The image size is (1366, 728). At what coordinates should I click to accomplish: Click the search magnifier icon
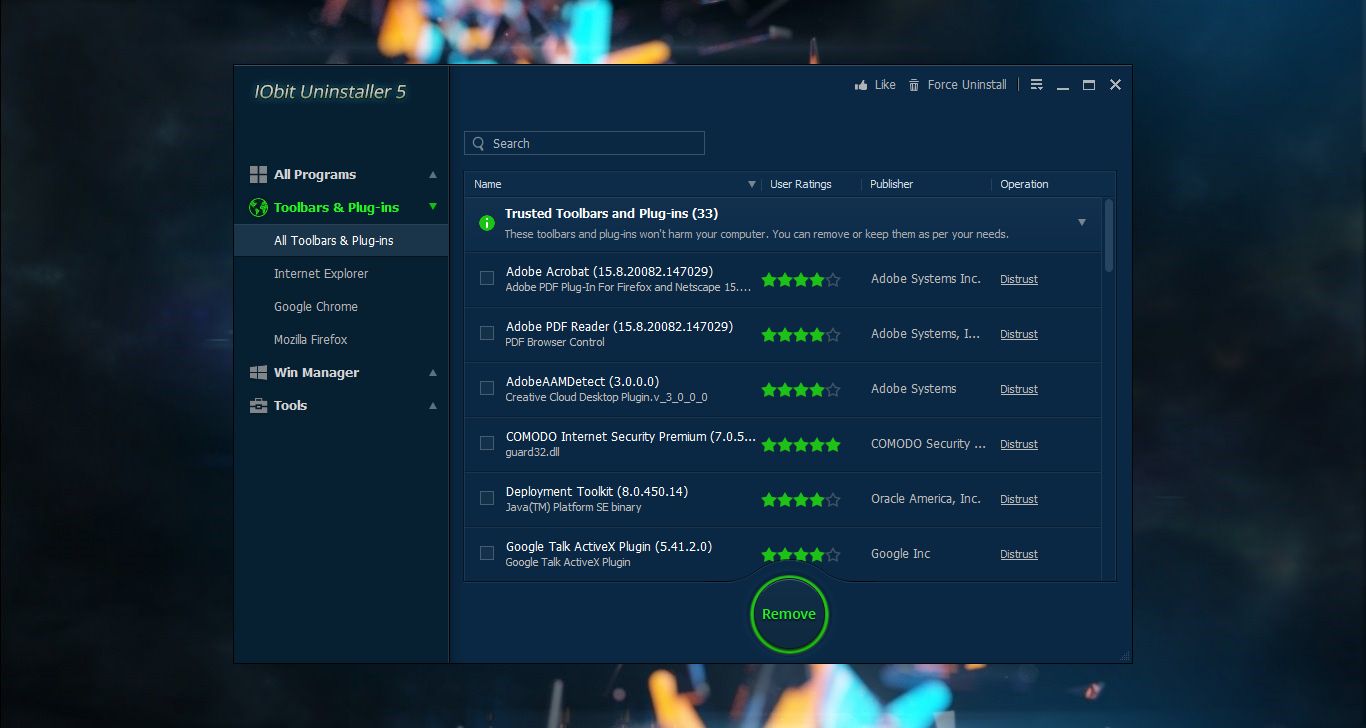[x=478, y=143]
